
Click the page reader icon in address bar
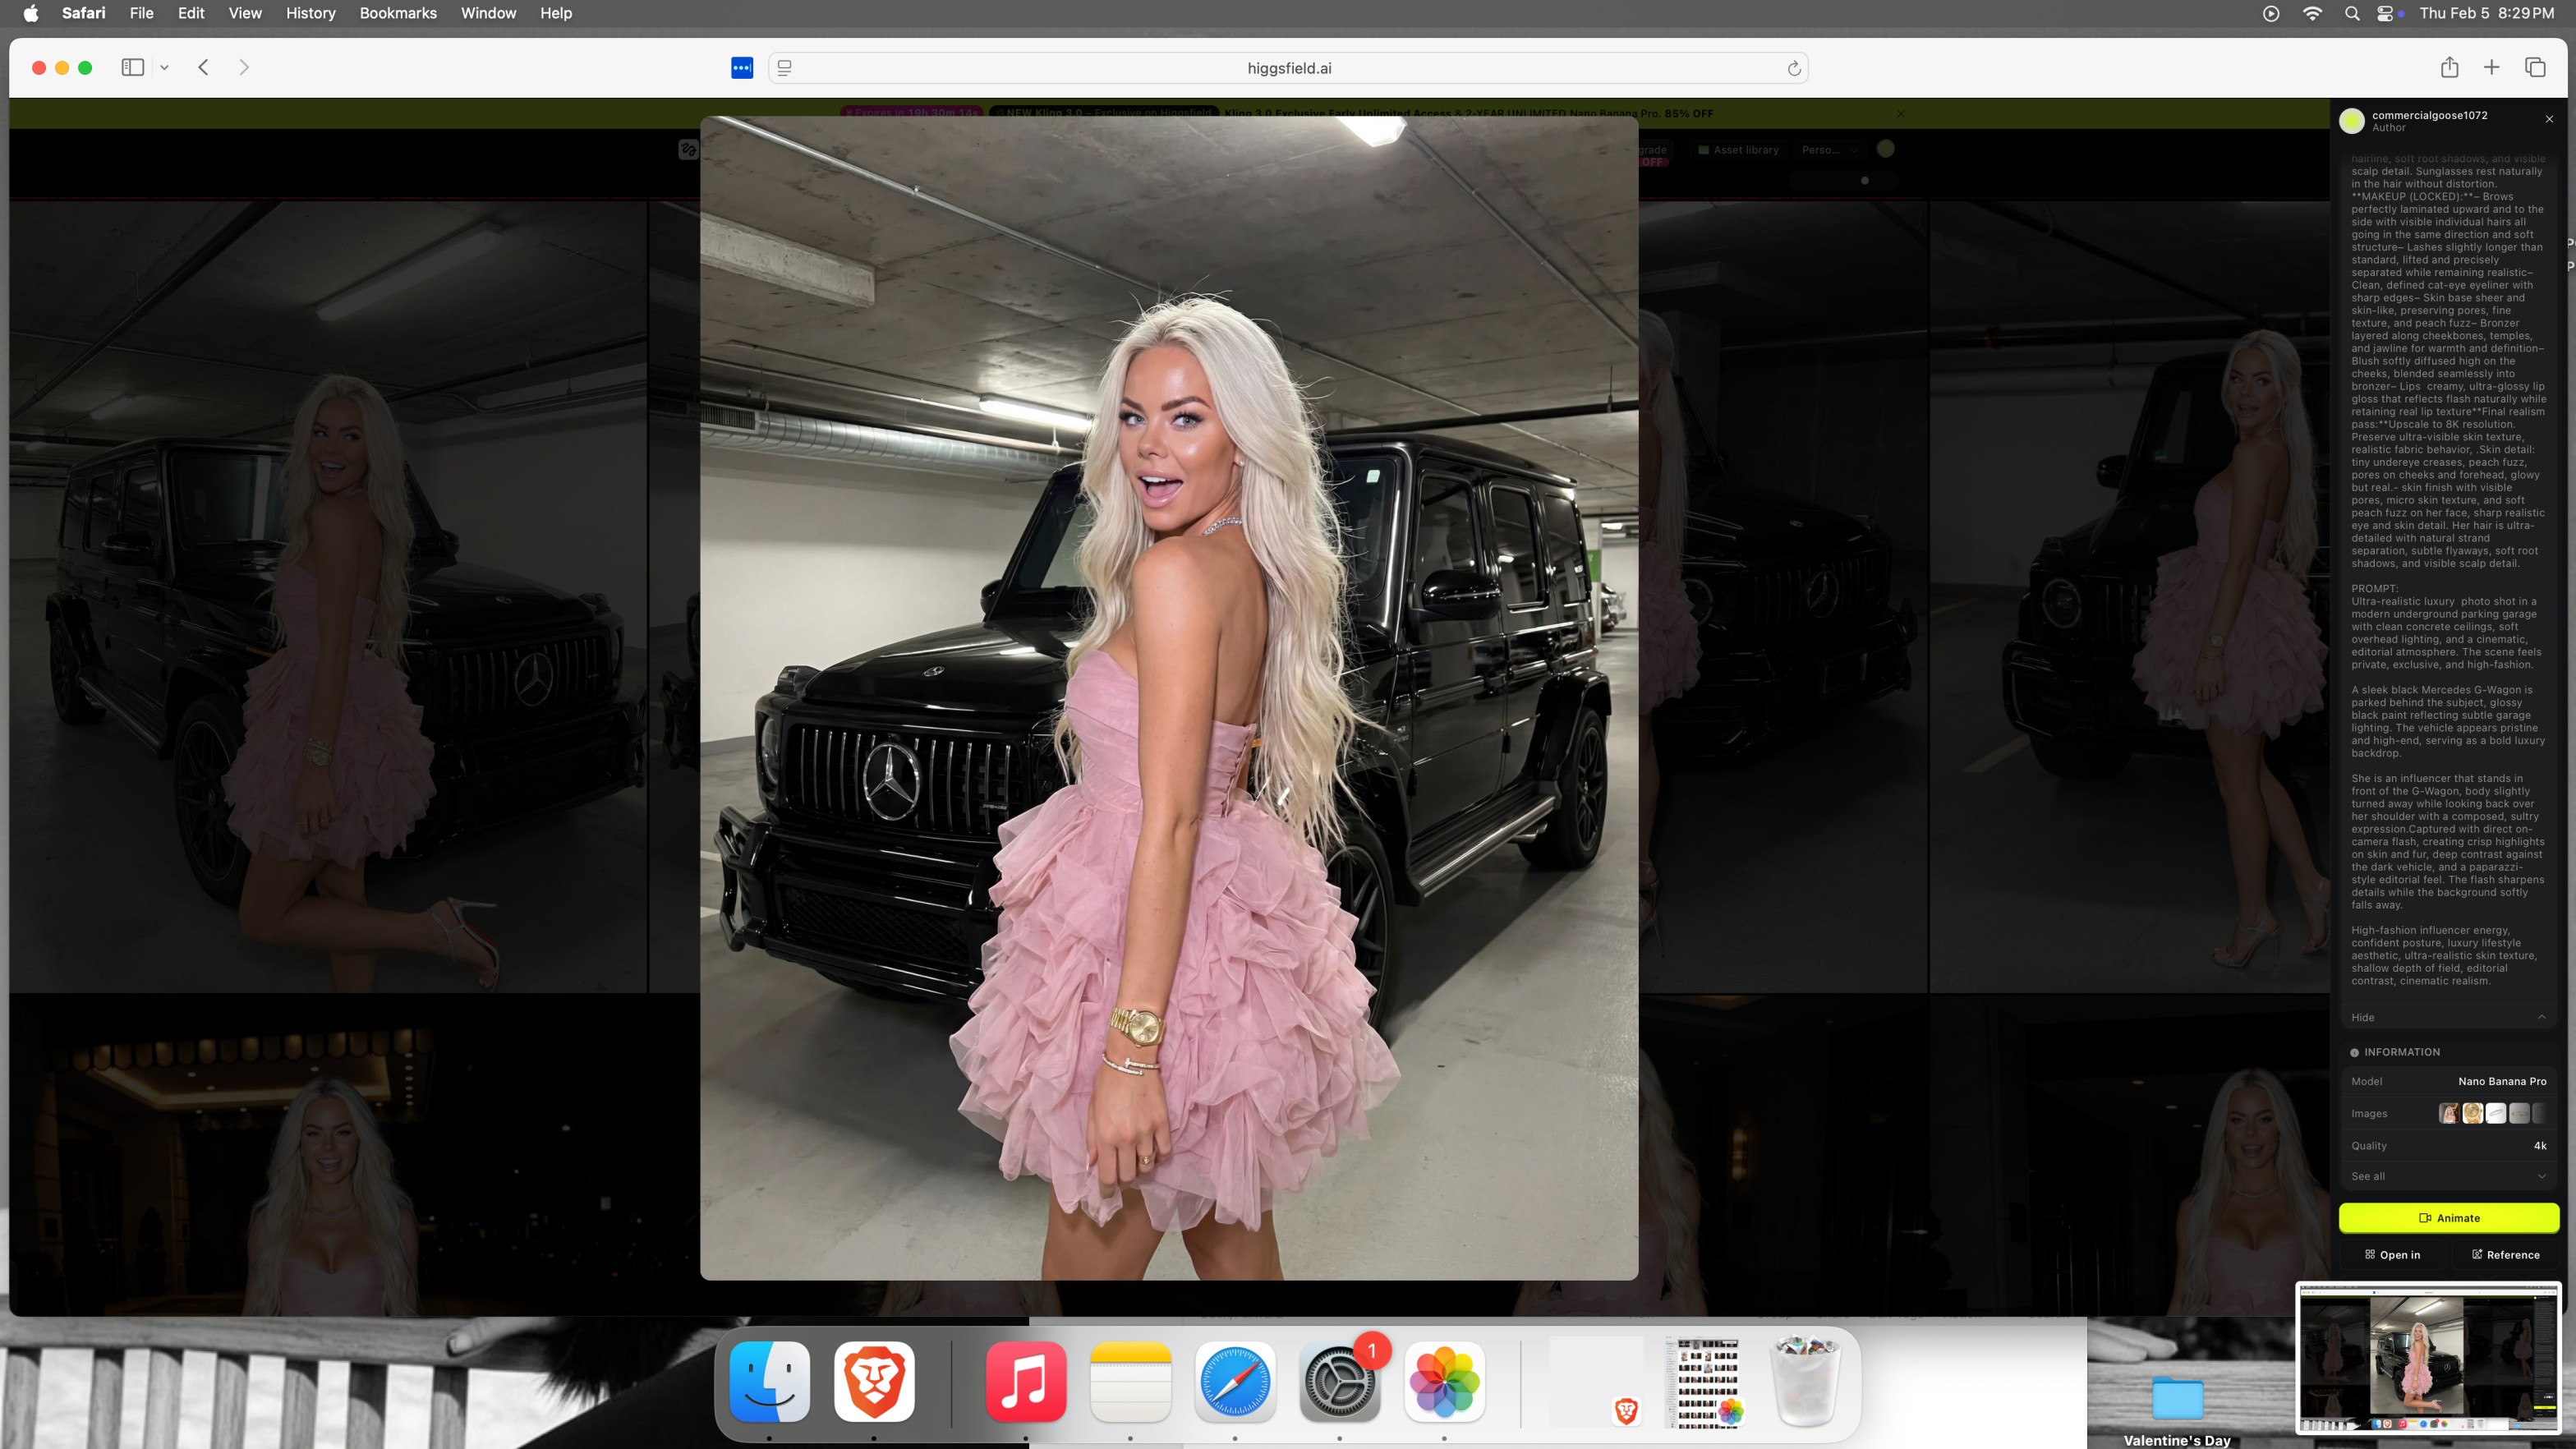pos(785,68)
